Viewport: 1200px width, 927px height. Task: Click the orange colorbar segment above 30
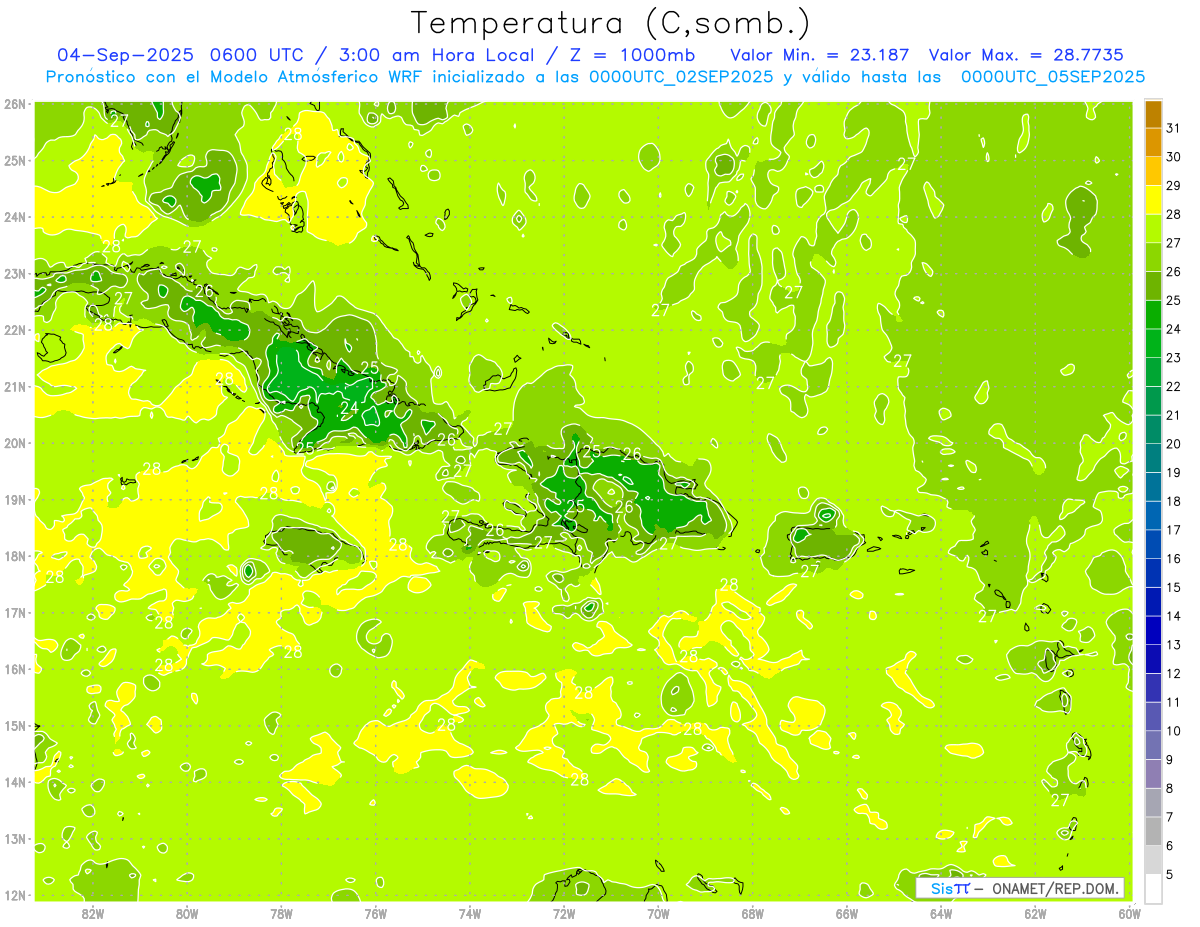(1153, 143)
